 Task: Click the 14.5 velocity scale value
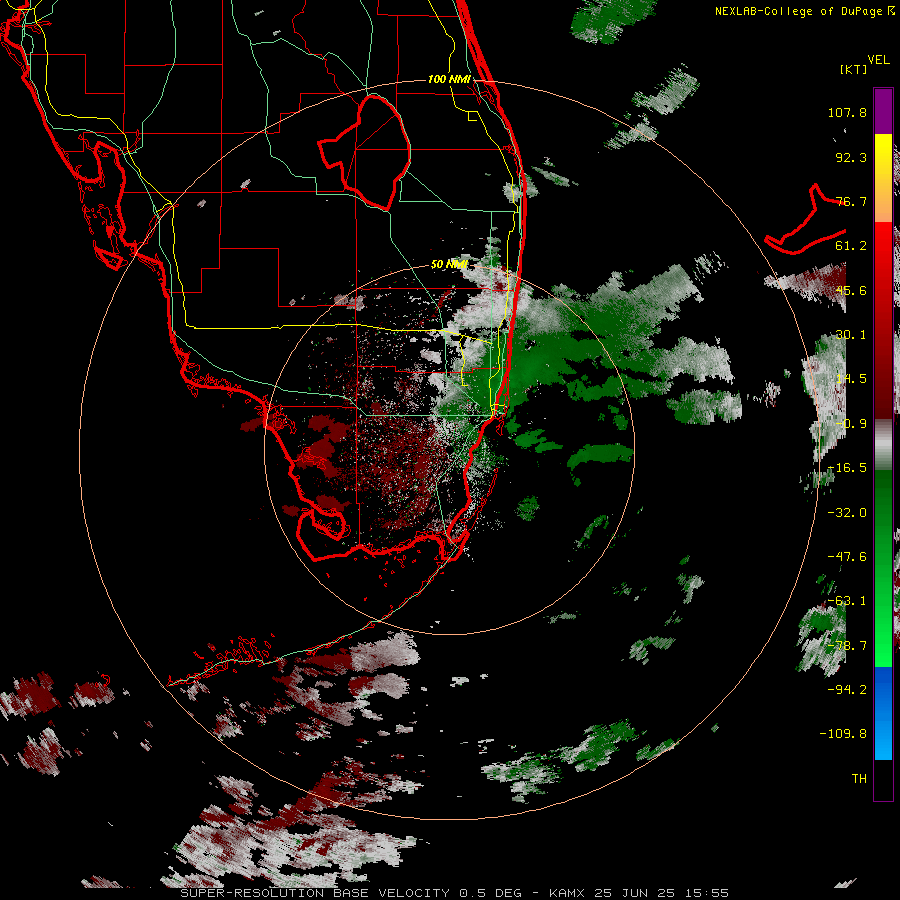tap(851, 379)
